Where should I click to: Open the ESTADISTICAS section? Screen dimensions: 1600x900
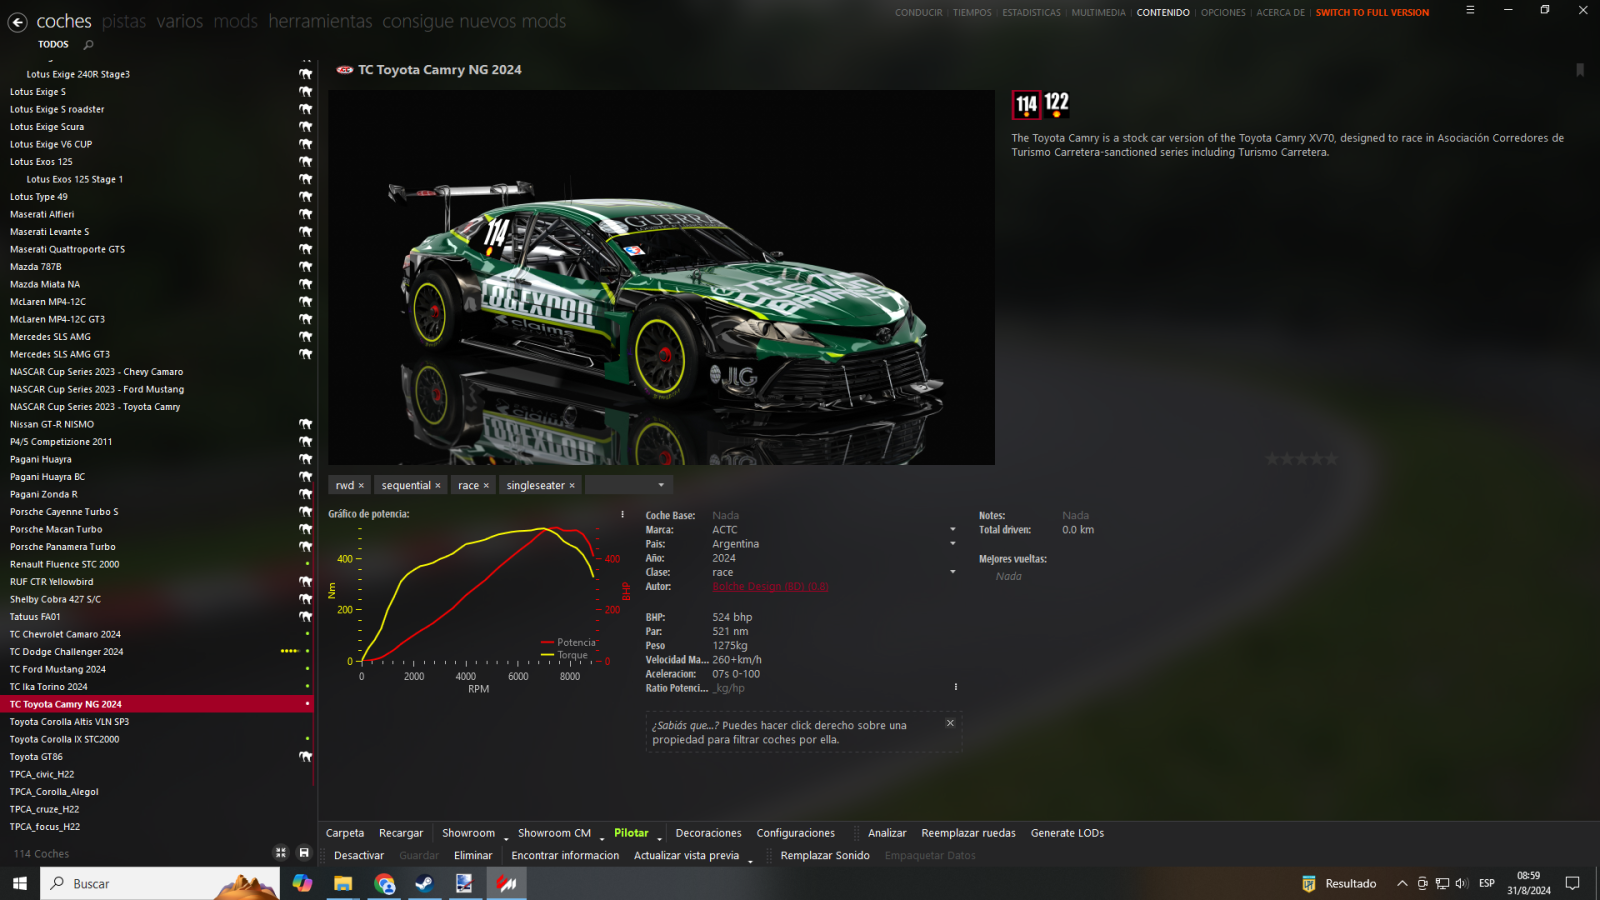coord(1031,13)
